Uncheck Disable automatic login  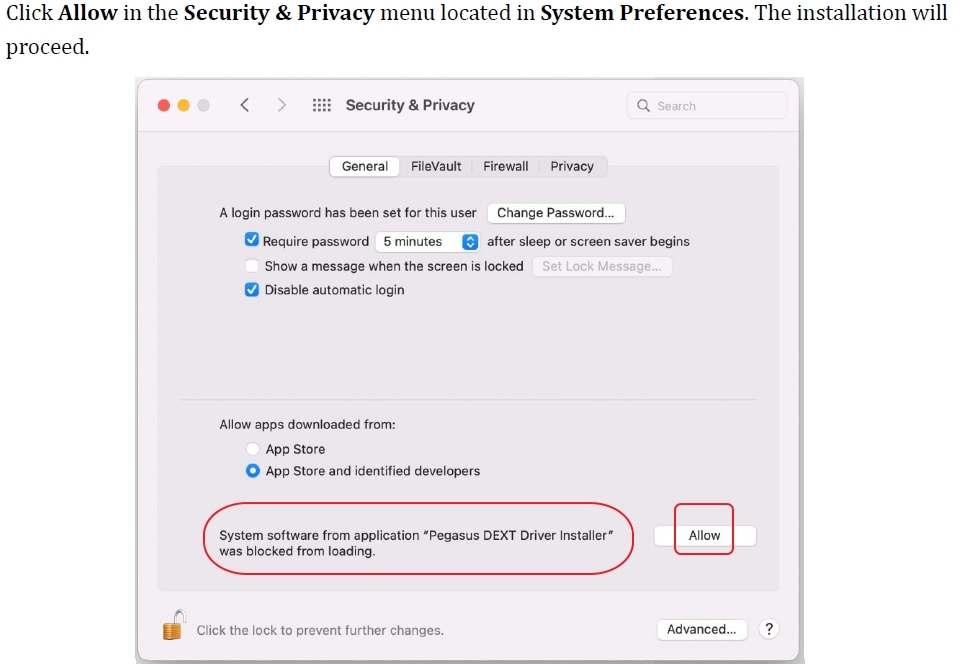pos(251,289)
